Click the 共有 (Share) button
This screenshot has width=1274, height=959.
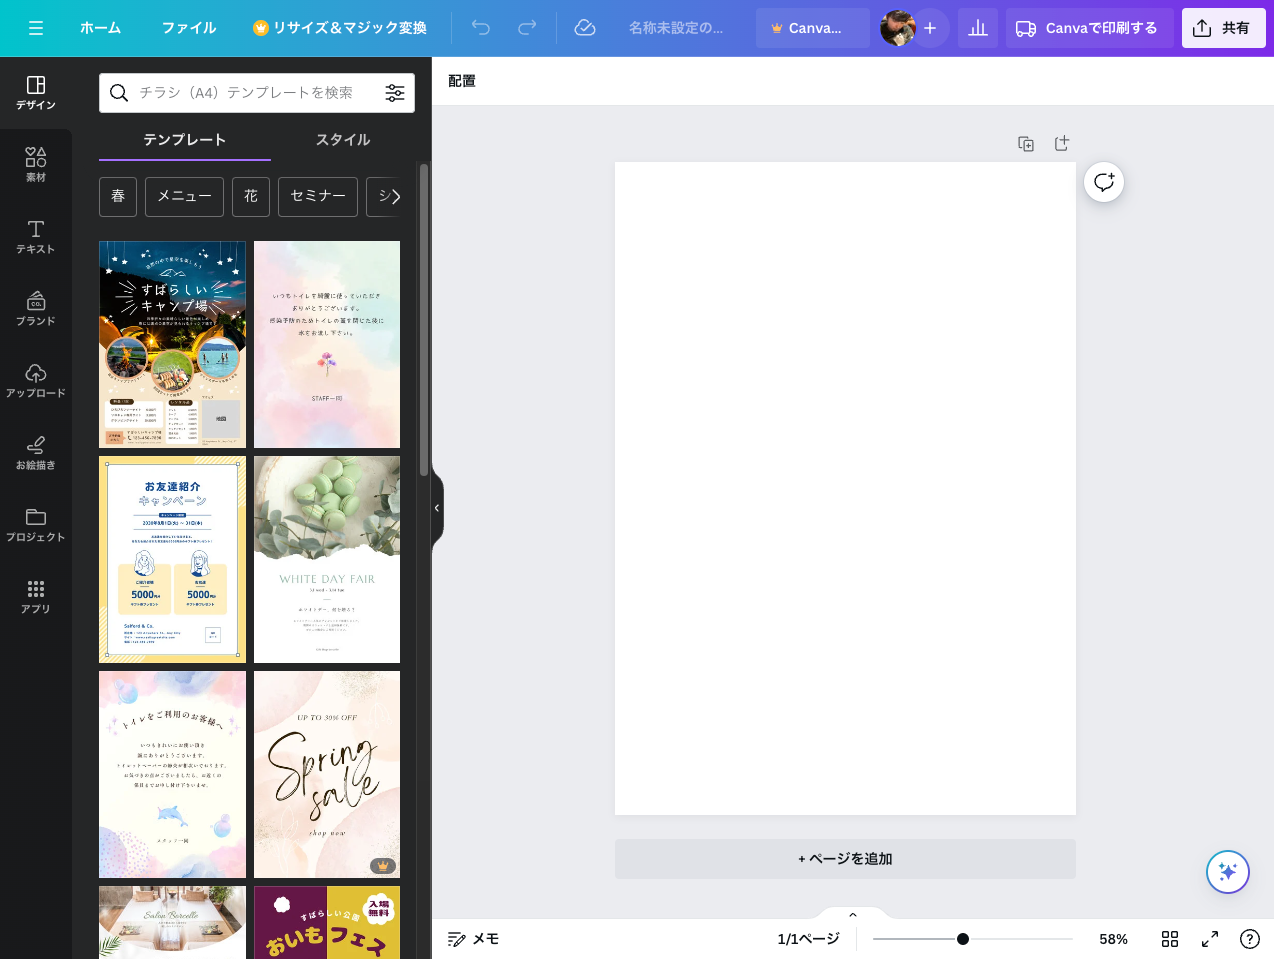tap(1223, 28)
